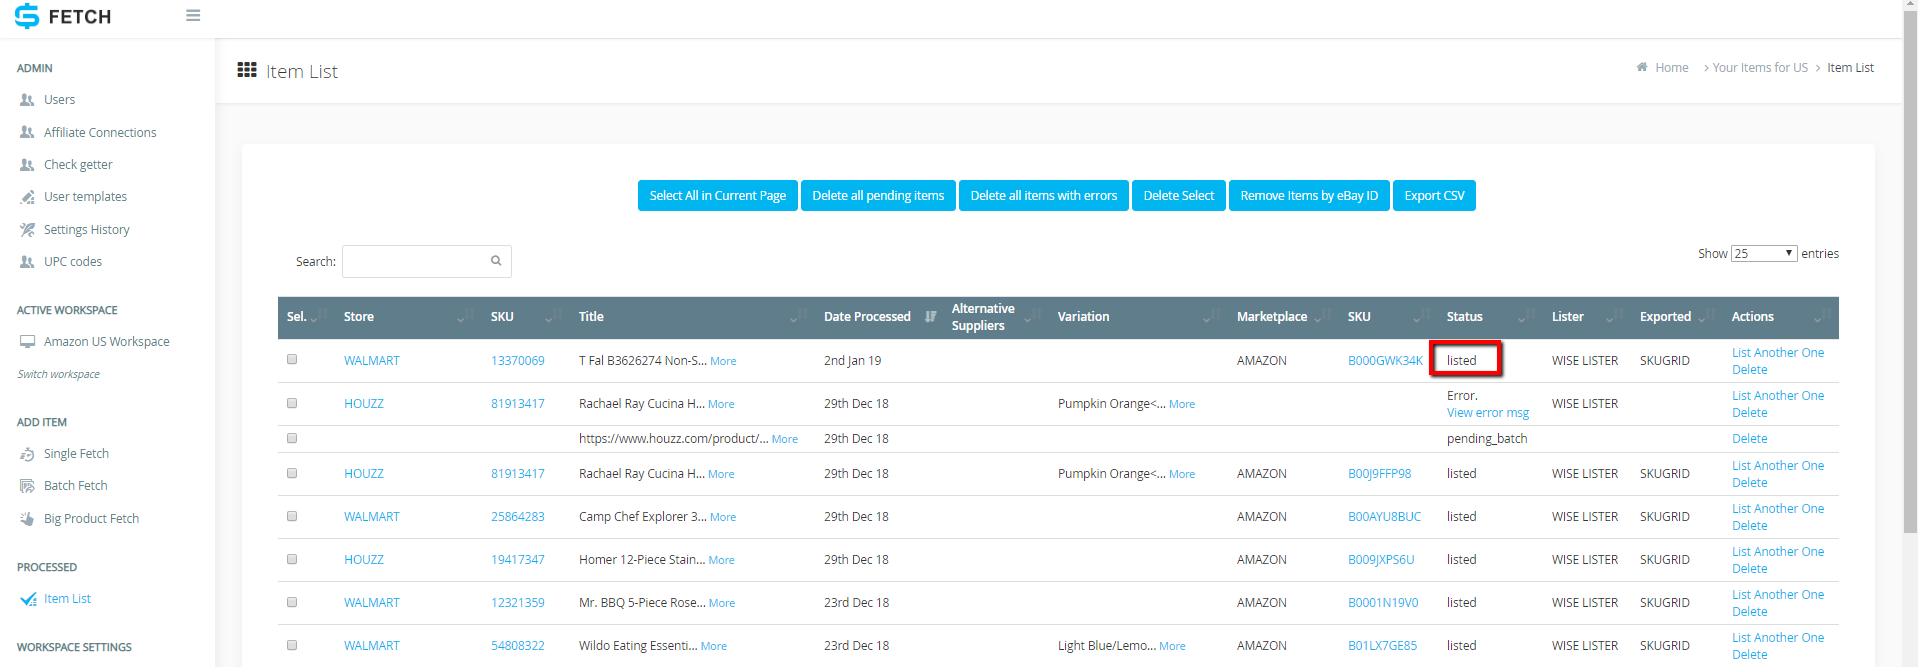Click the Big Product Fetch icon
Screen dimensions: 1918x667
[x=27, y=519]
